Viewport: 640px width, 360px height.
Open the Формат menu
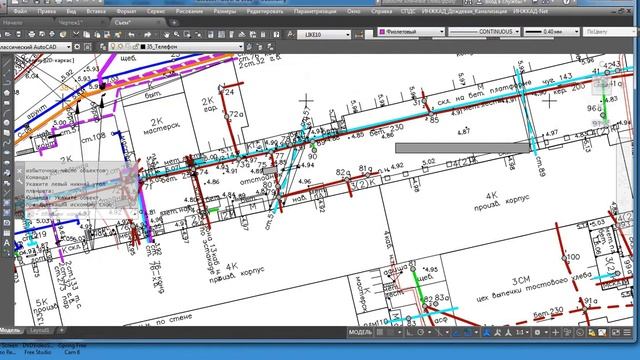click(x=126, y=11)
